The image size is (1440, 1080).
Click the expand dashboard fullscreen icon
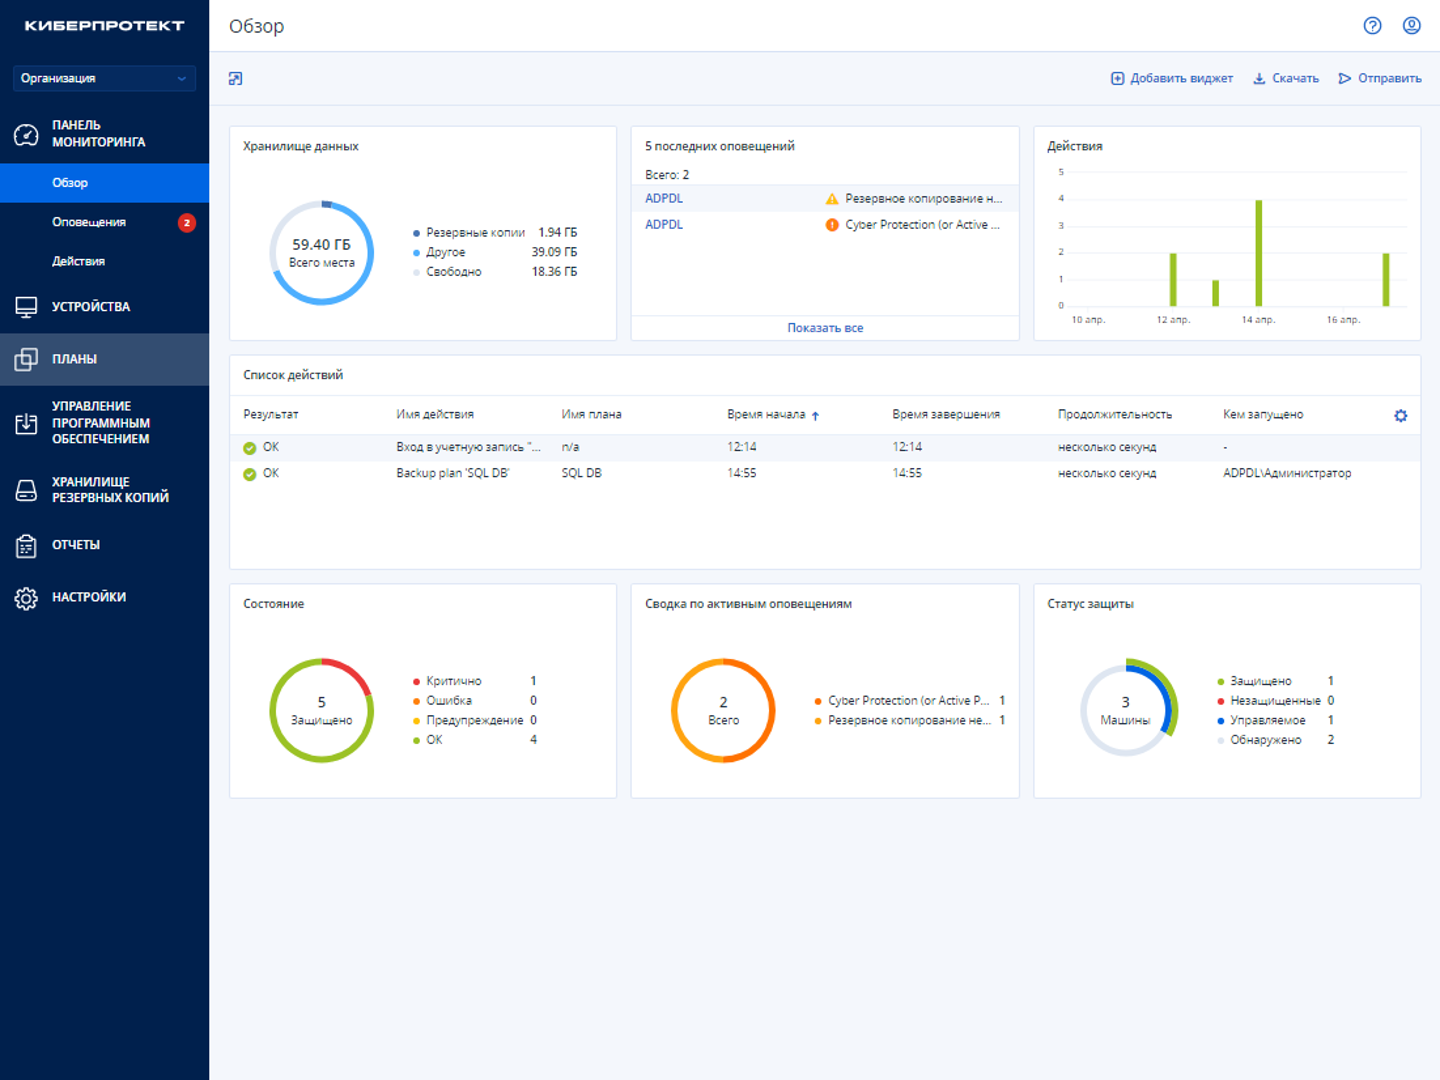click(x=236, y=79)
